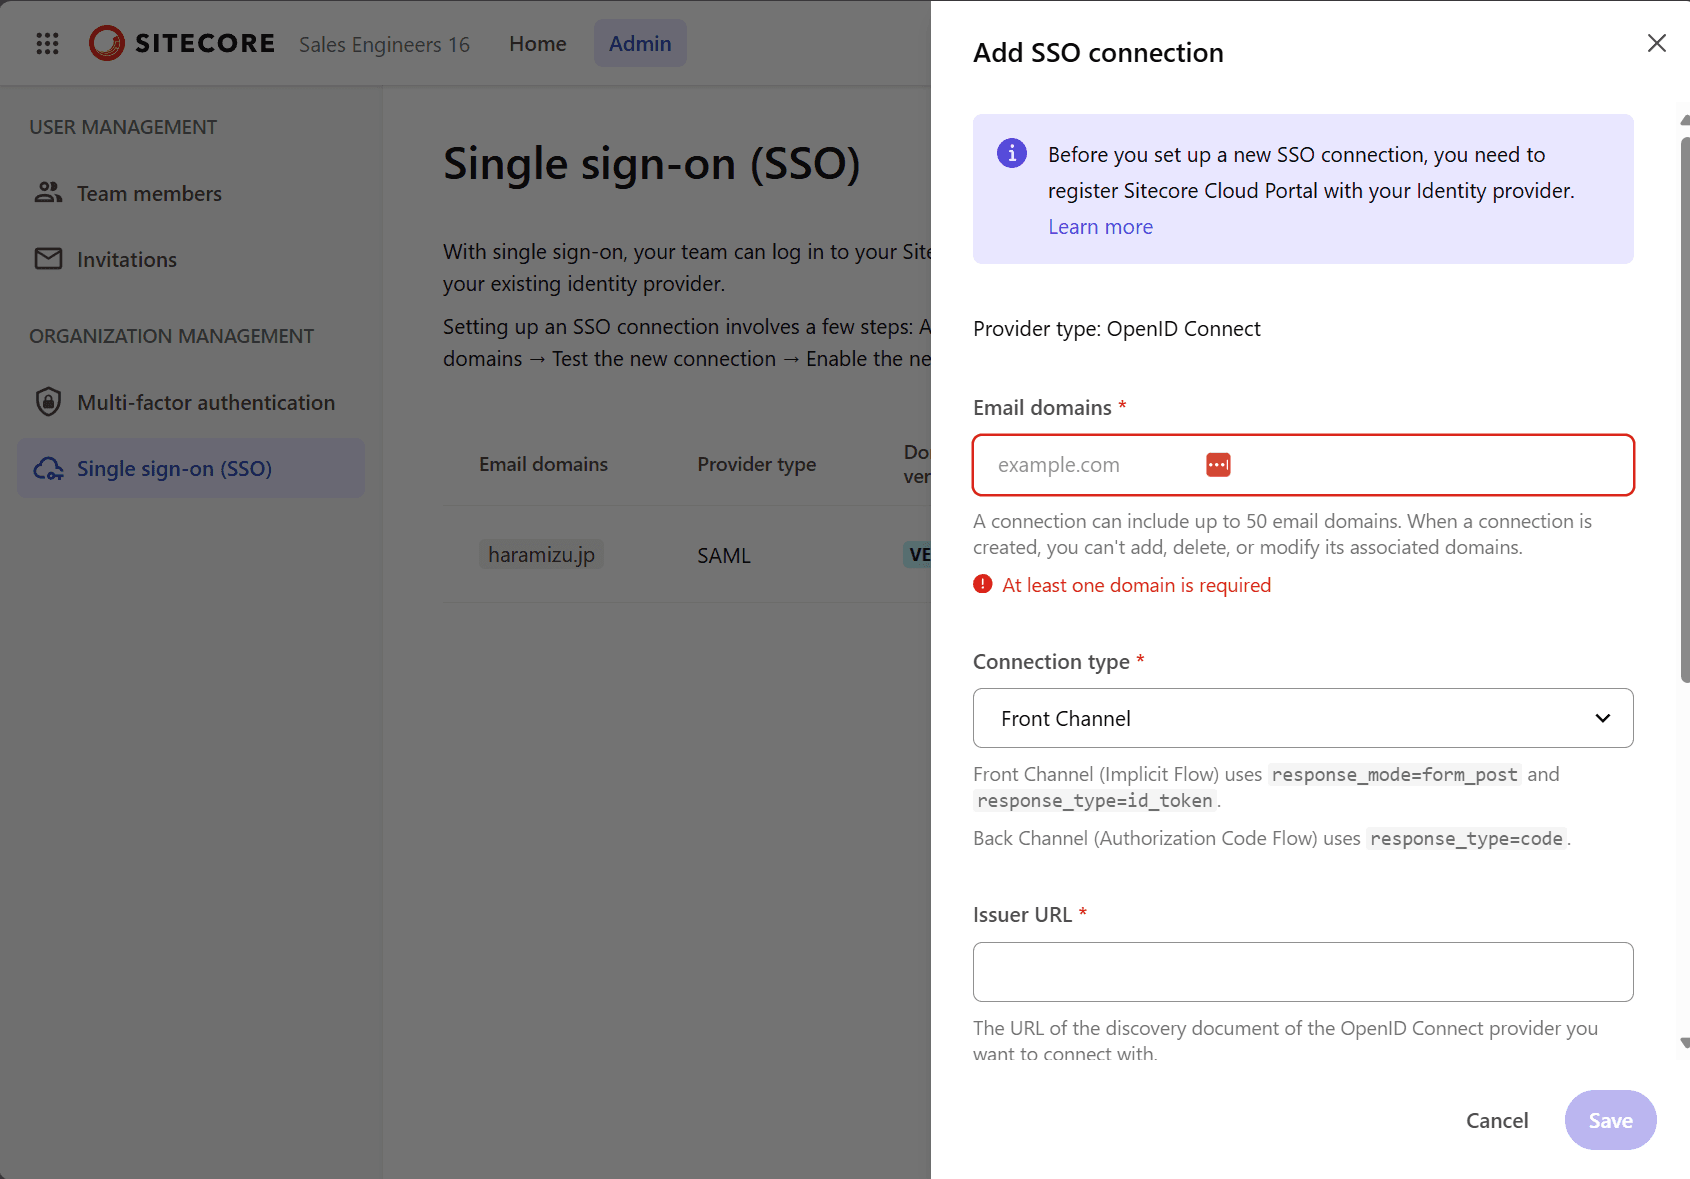Click the Sitecore logo

[x=182, y=43]
